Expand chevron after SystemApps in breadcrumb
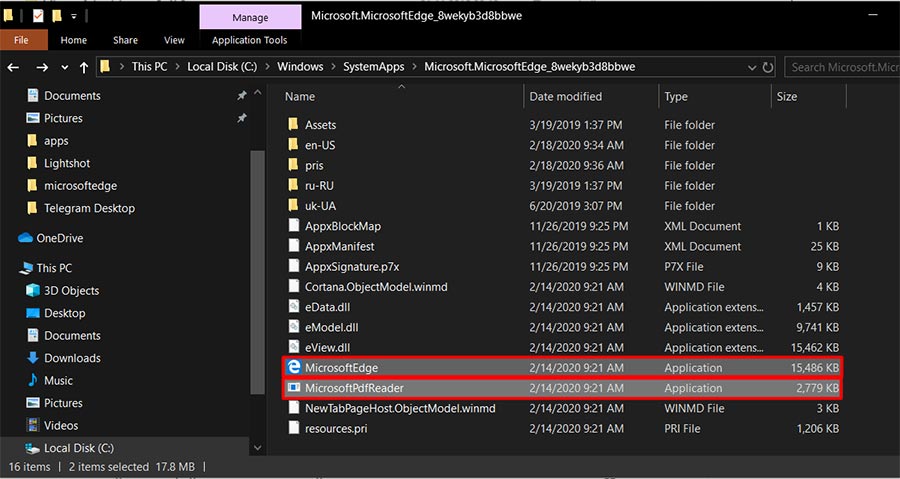 (x=414, y=67)
